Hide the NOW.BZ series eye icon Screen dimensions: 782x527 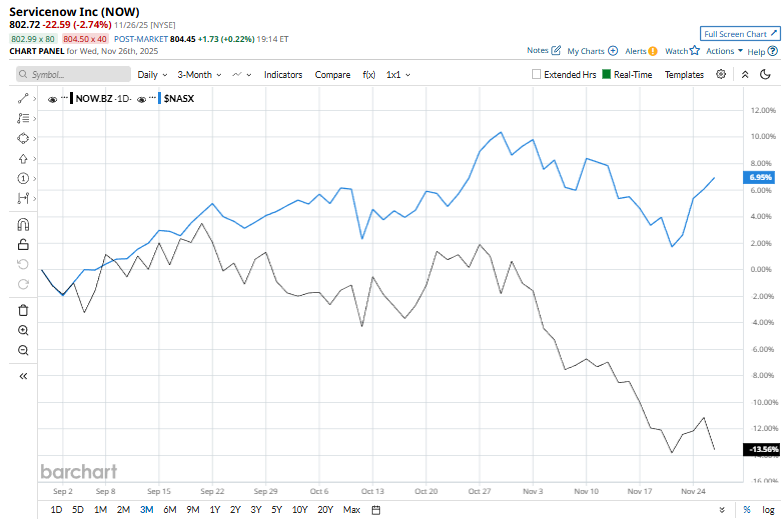tap(52, 99)
